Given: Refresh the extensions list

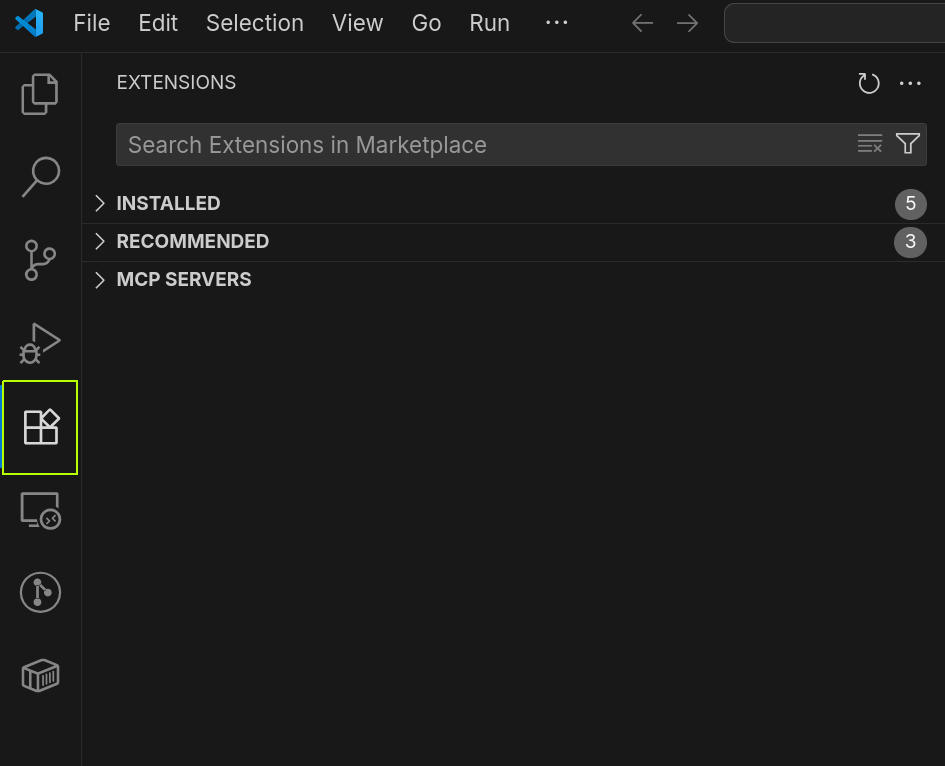Looking at the screenshot, I should (x=868, y=83).
